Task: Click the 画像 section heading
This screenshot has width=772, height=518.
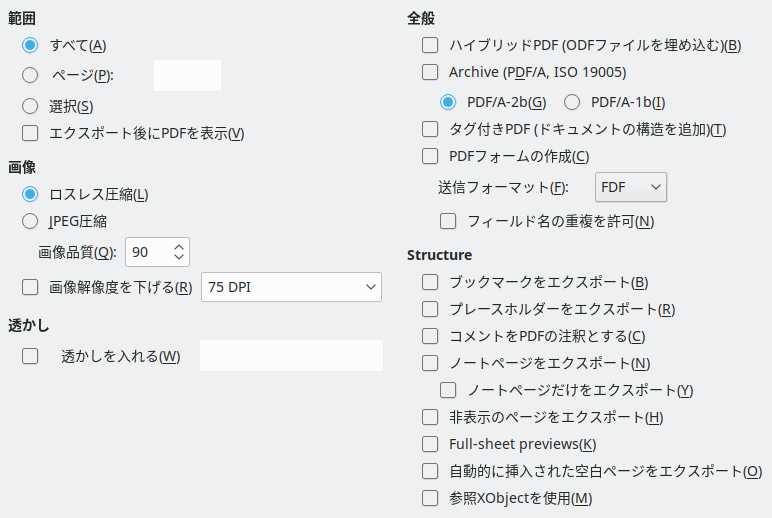Action: (x=22, y=167)
